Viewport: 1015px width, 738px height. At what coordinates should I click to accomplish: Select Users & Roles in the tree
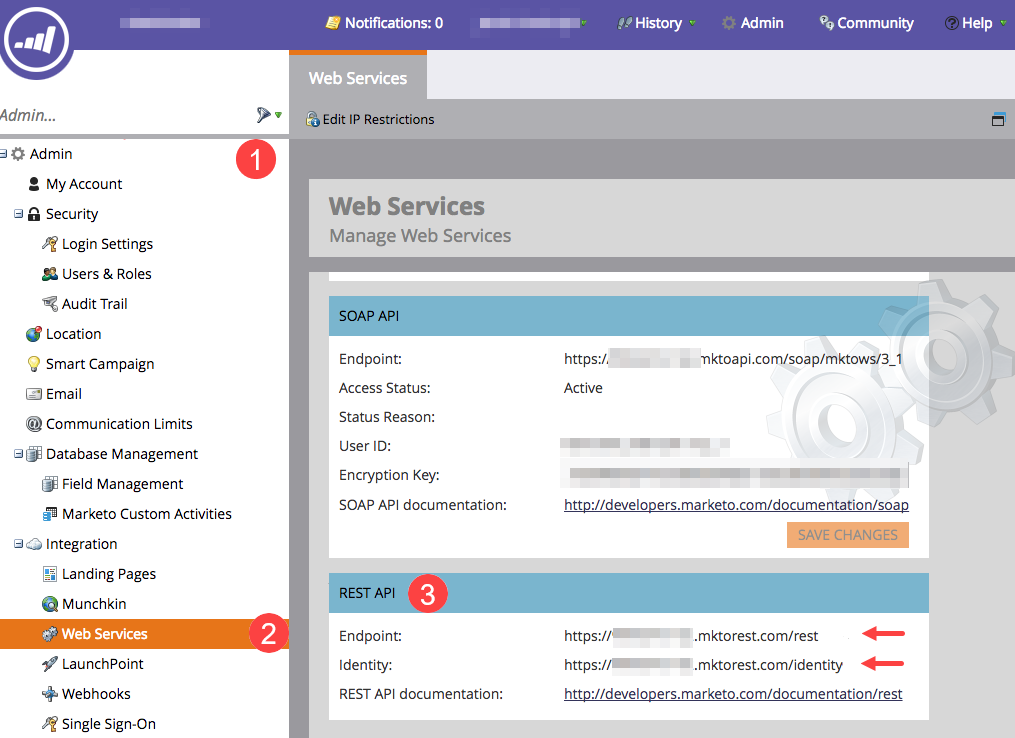[x=107, y=274]
